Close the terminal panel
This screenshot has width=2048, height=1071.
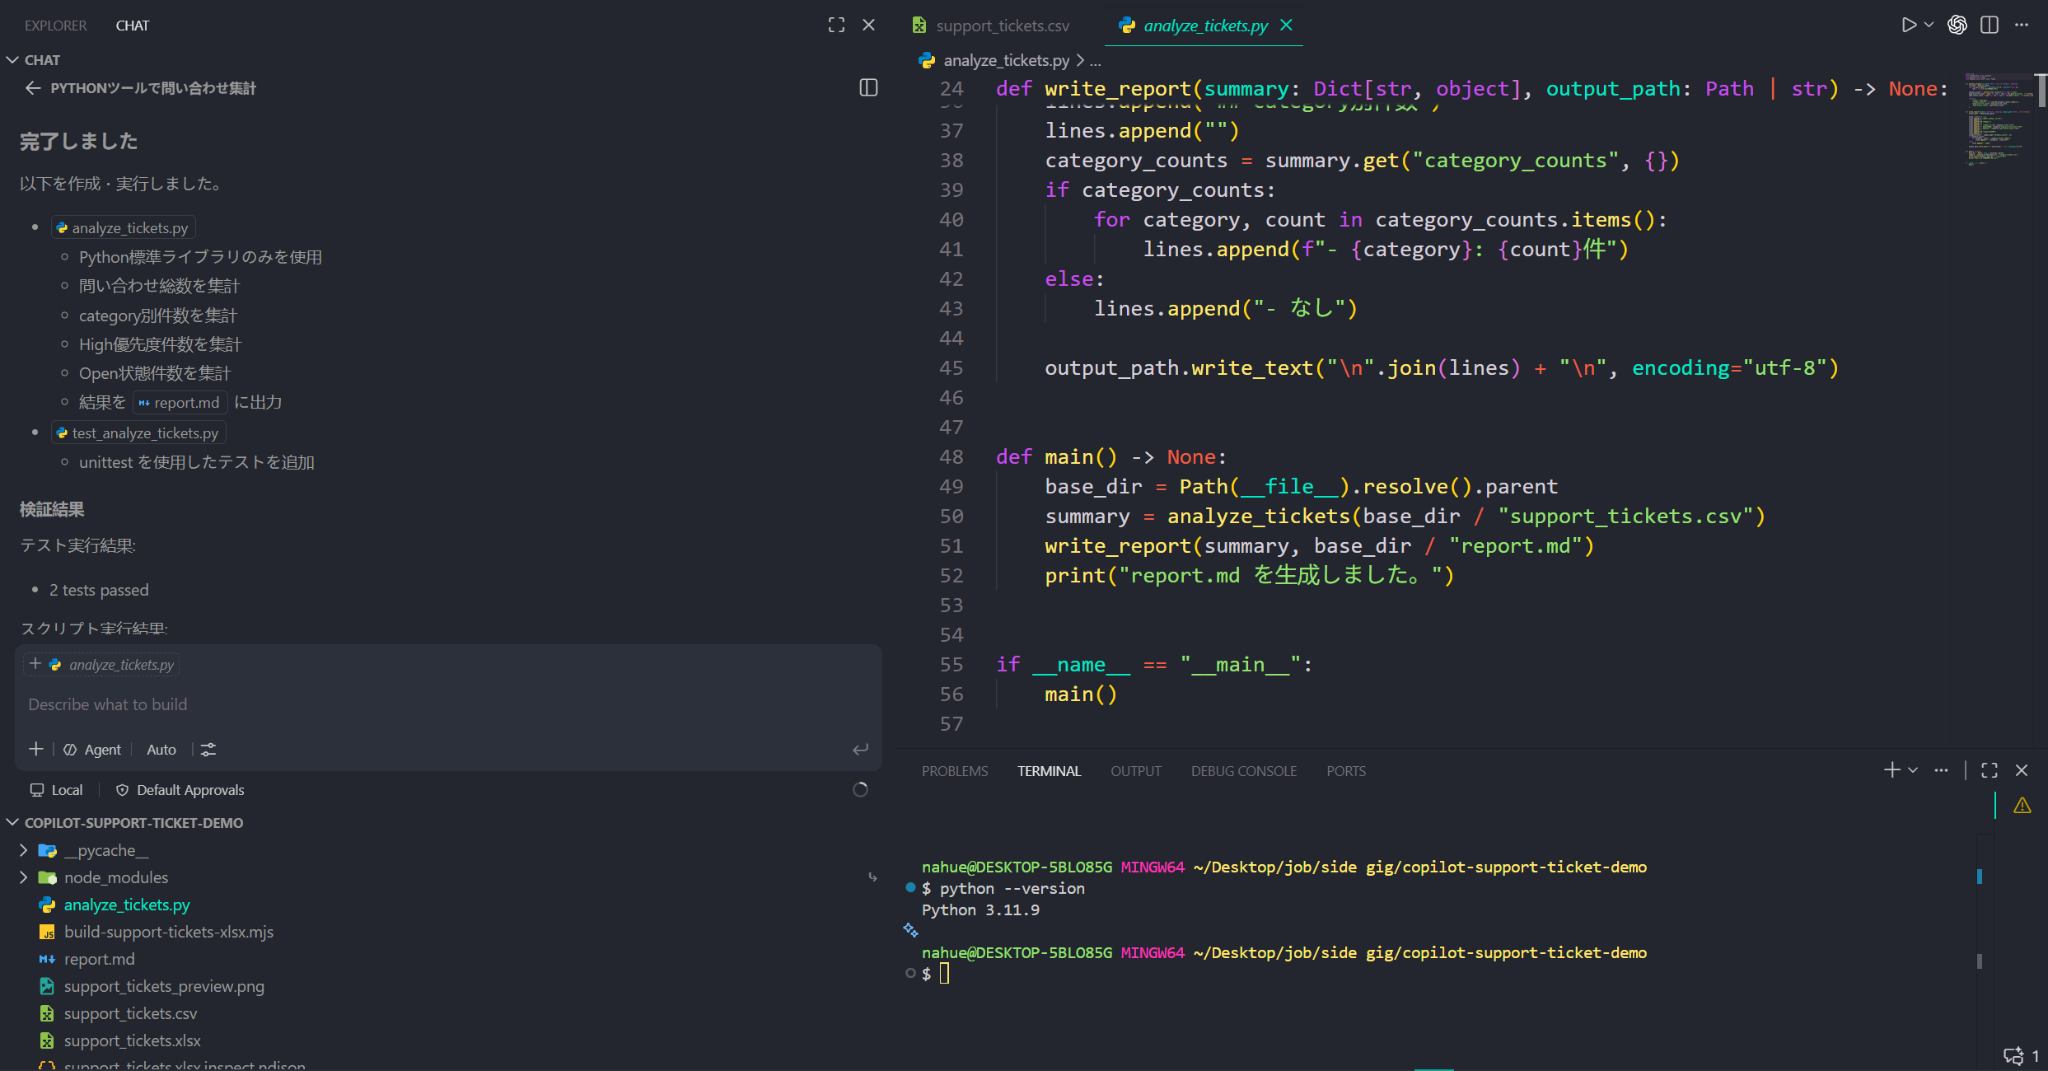2021,770
